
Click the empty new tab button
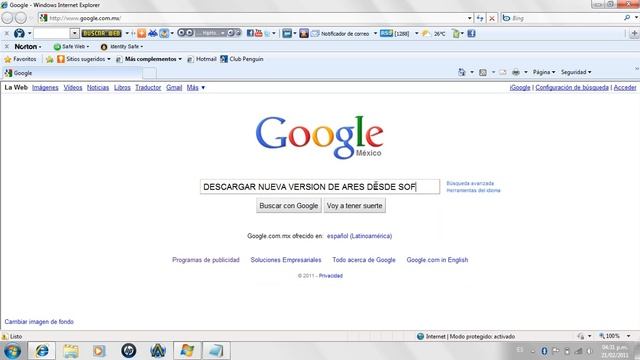pyautogui.click(x=149, y=73)
